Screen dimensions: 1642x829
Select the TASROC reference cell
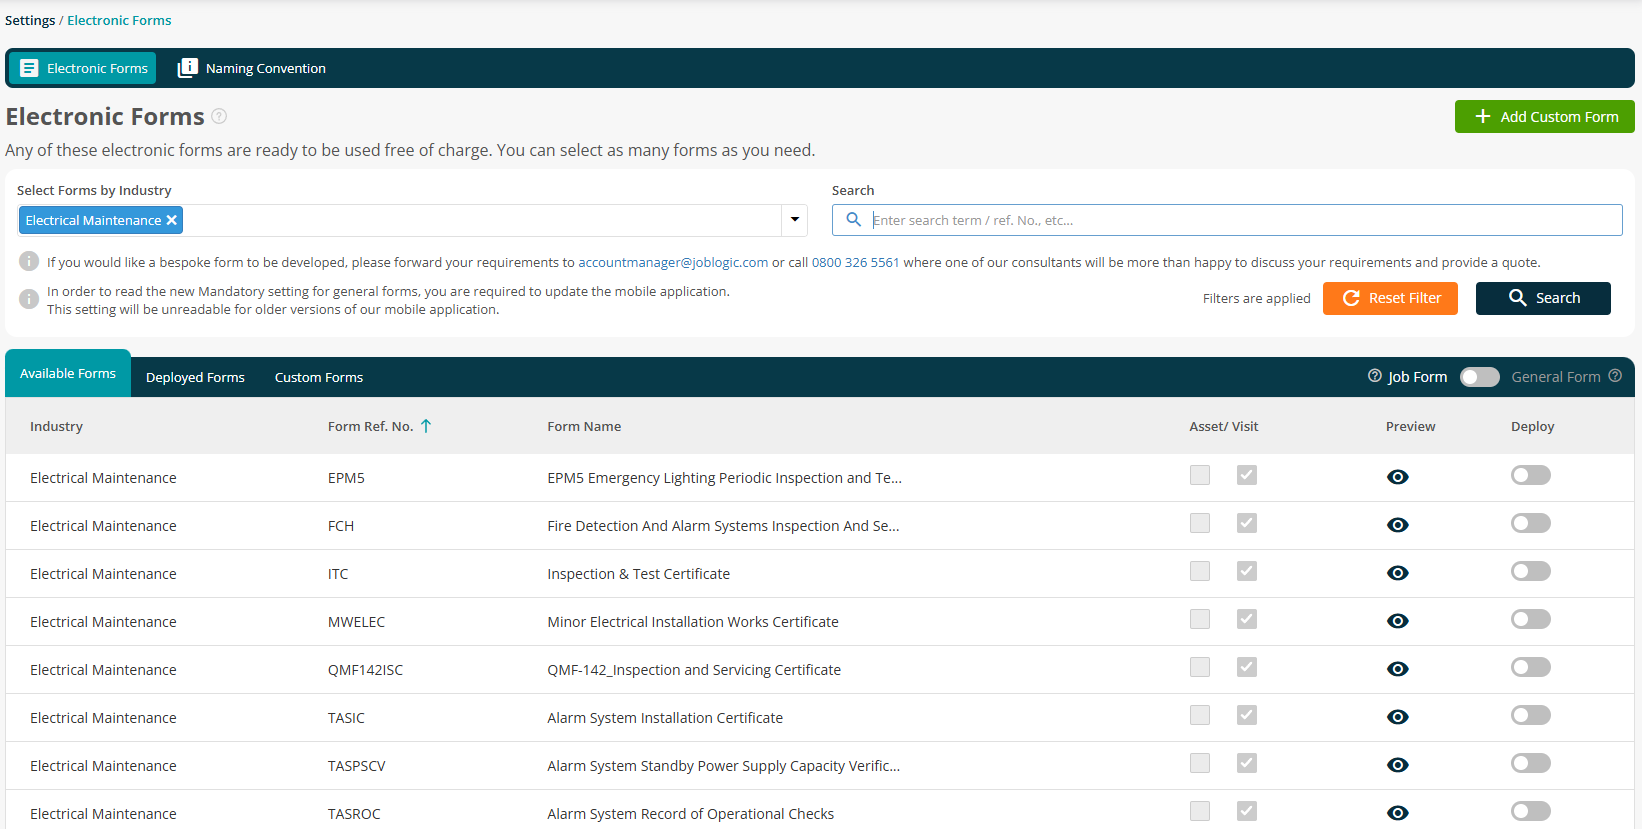tap(354, 814)
